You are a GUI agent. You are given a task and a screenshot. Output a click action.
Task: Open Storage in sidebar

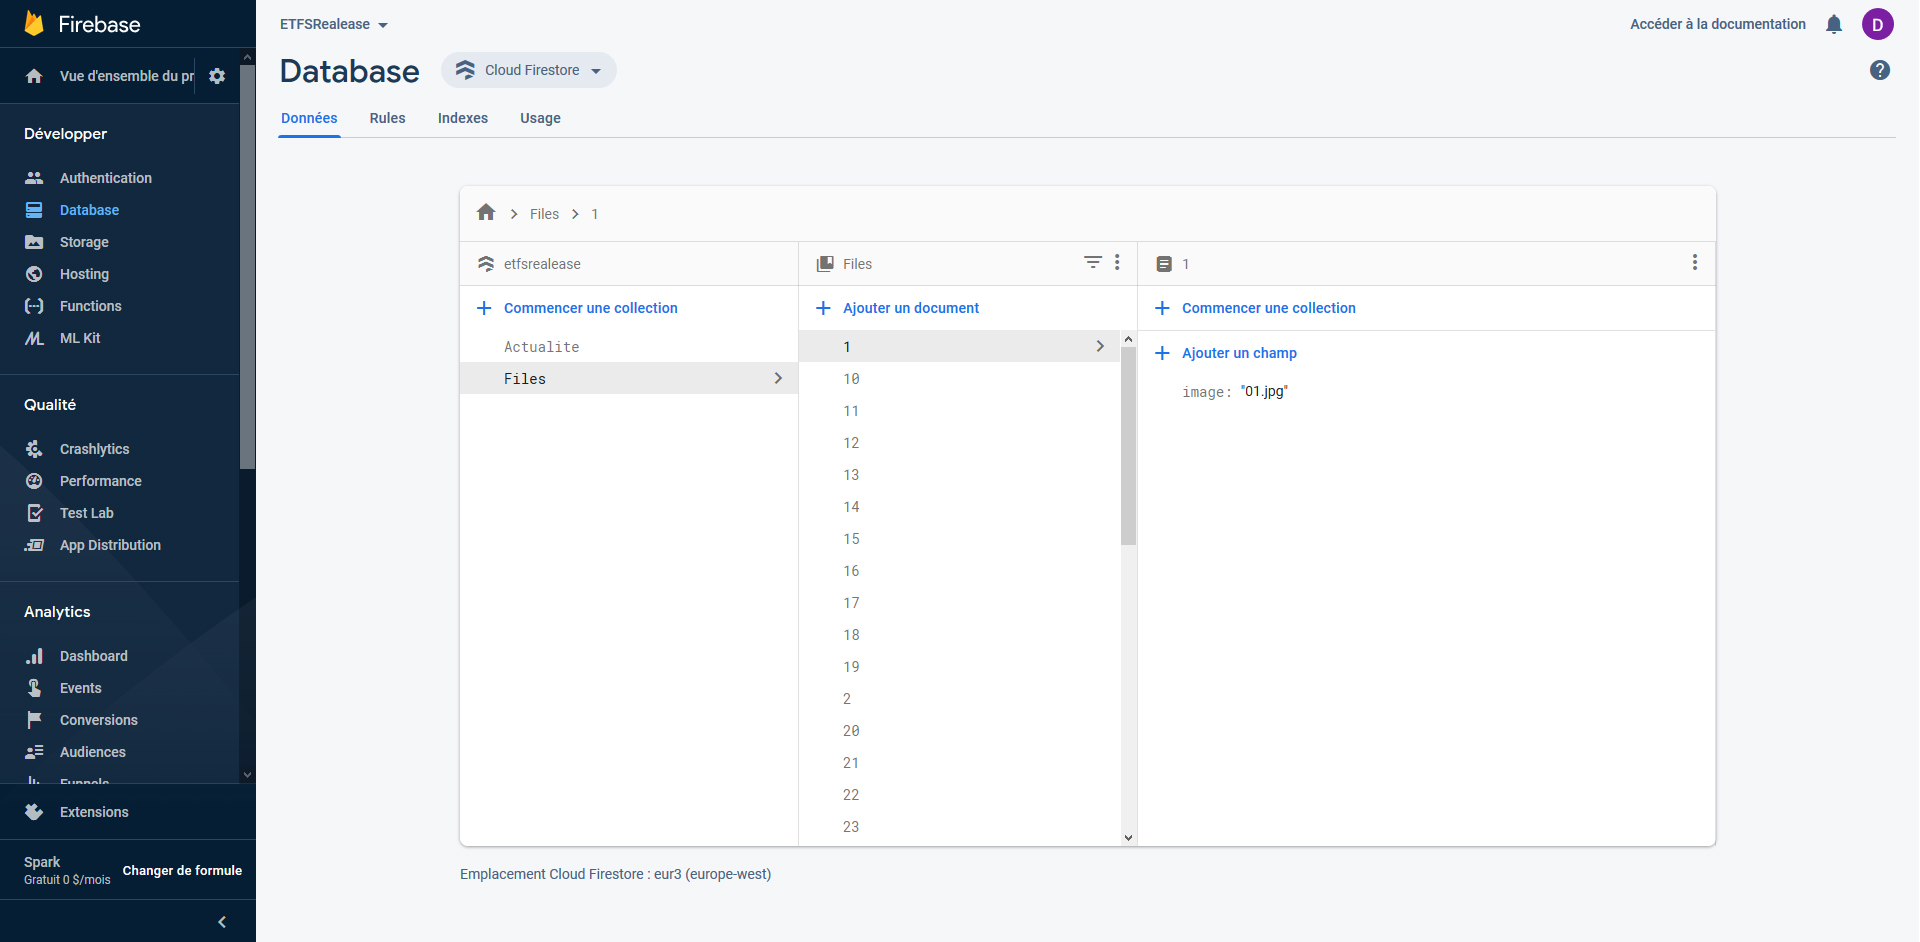84,242
